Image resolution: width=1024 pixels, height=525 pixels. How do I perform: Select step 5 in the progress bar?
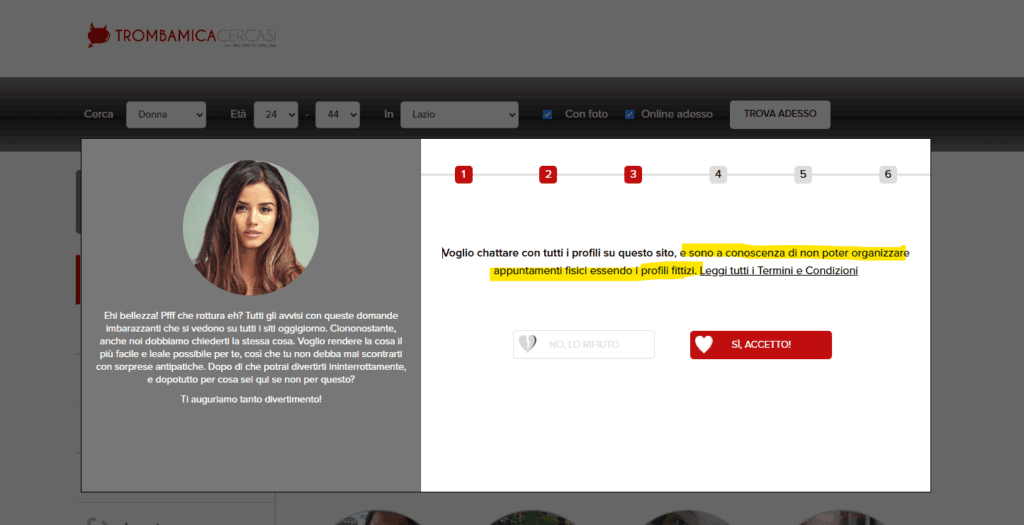(803, 174)
